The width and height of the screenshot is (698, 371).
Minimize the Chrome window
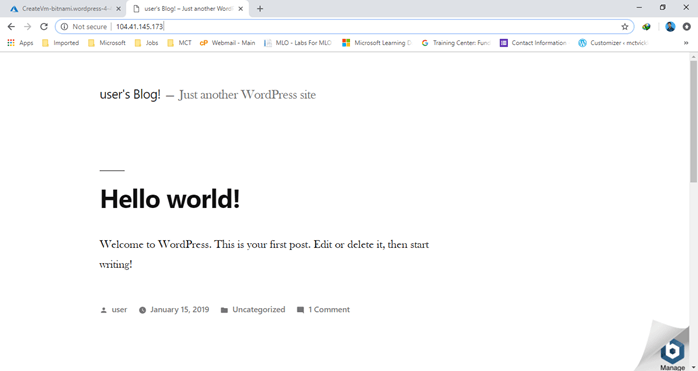point(639,8)
